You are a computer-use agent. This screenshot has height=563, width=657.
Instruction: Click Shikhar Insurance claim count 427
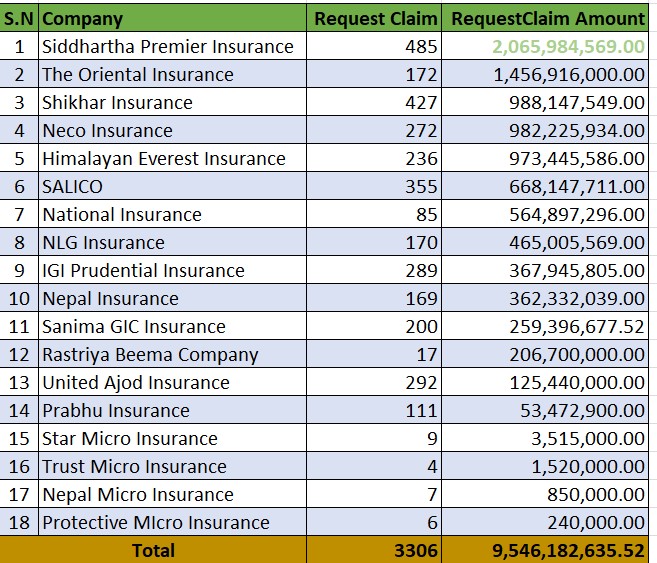coord(421,102)
